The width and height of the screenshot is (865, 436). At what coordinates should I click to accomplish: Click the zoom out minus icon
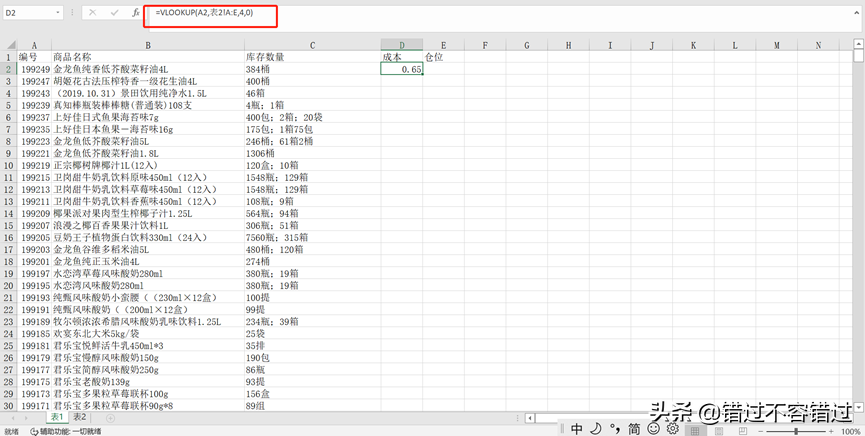pyautogui.click(x=761, y=431)
